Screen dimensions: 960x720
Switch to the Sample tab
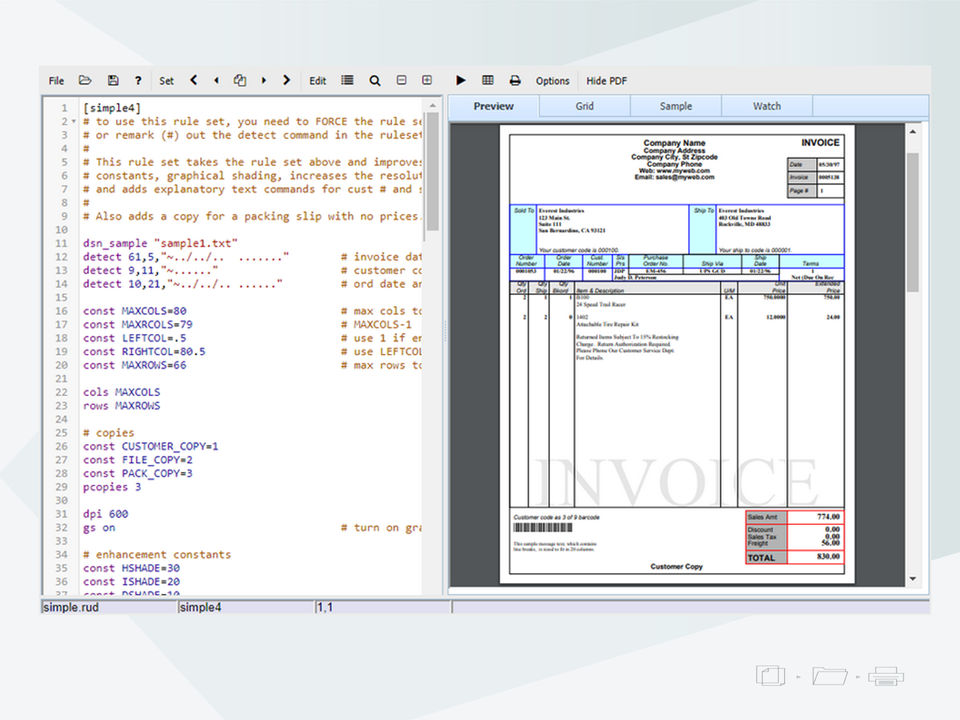(675, 106)
